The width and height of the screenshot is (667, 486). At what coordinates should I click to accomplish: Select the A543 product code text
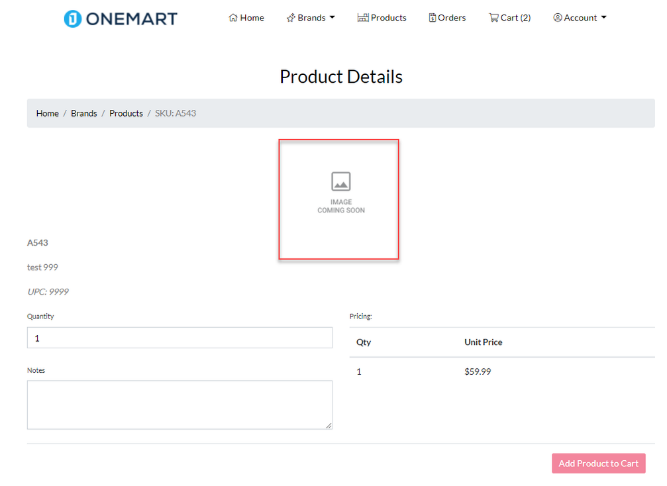tap(37, 243)
